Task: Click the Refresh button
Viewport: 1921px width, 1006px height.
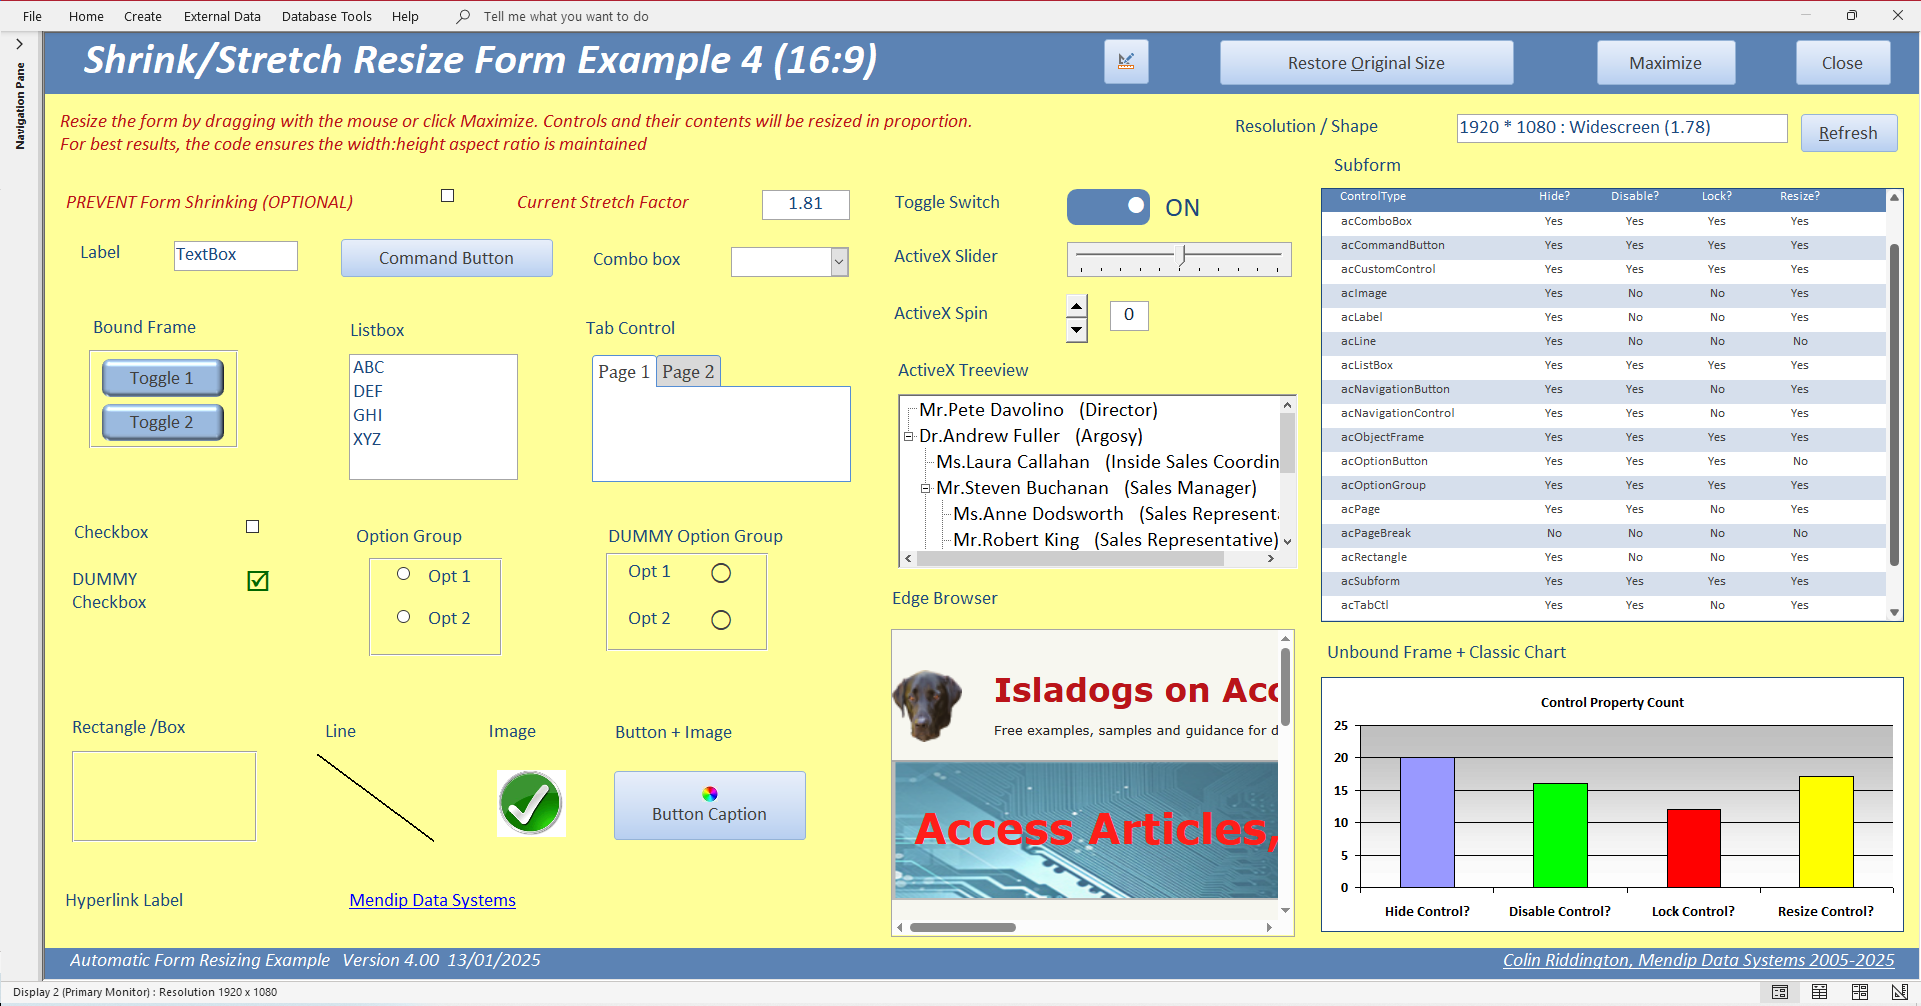Action: click(1848, 133)
